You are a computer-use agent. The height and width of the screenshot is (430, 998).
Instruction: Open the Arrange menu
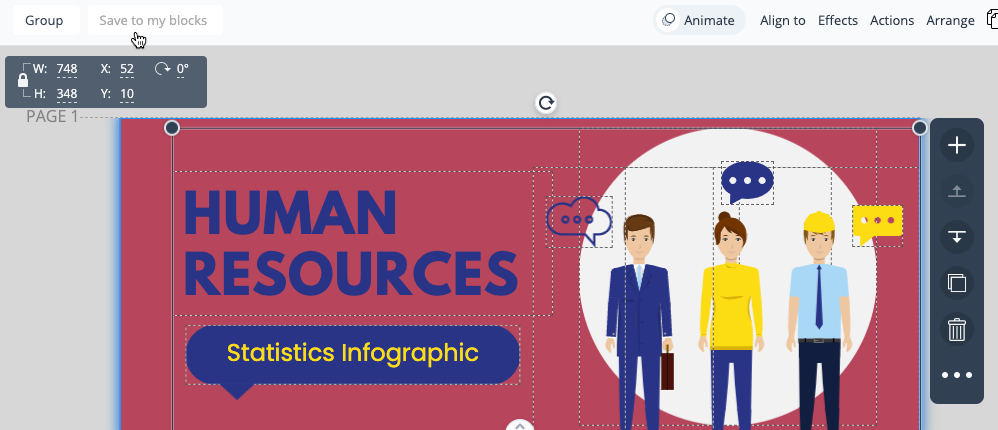pyautogui.click(x=950, y=20)
